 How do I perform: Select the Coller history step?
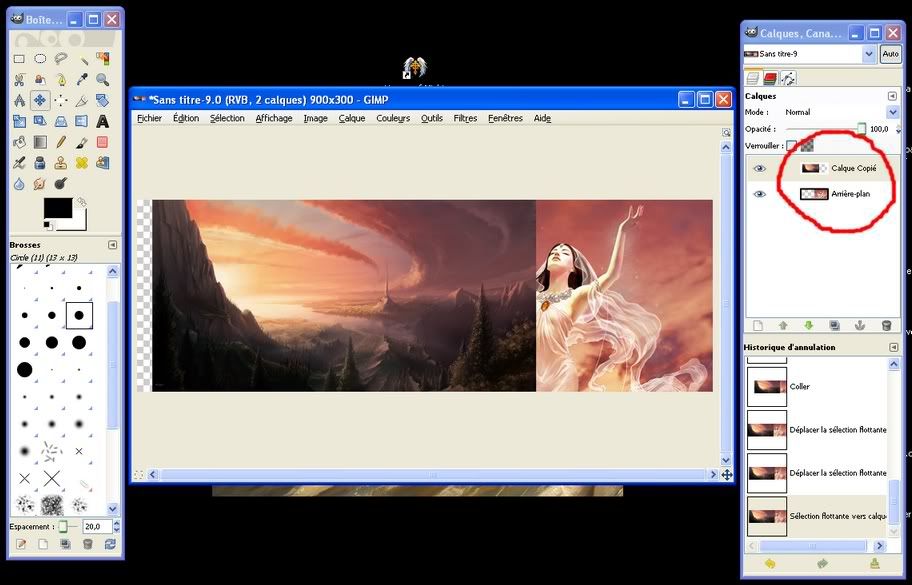[817, 387]
